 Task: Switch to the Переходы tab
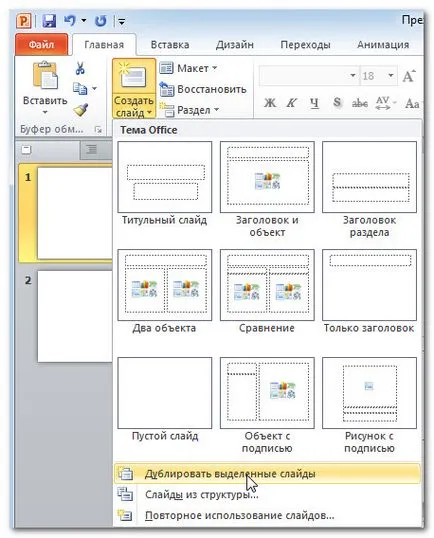[305, 45]
